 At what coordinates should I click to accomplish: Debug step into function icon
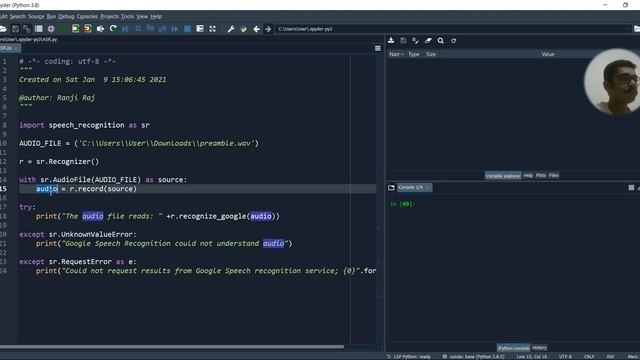pos(150,29)
